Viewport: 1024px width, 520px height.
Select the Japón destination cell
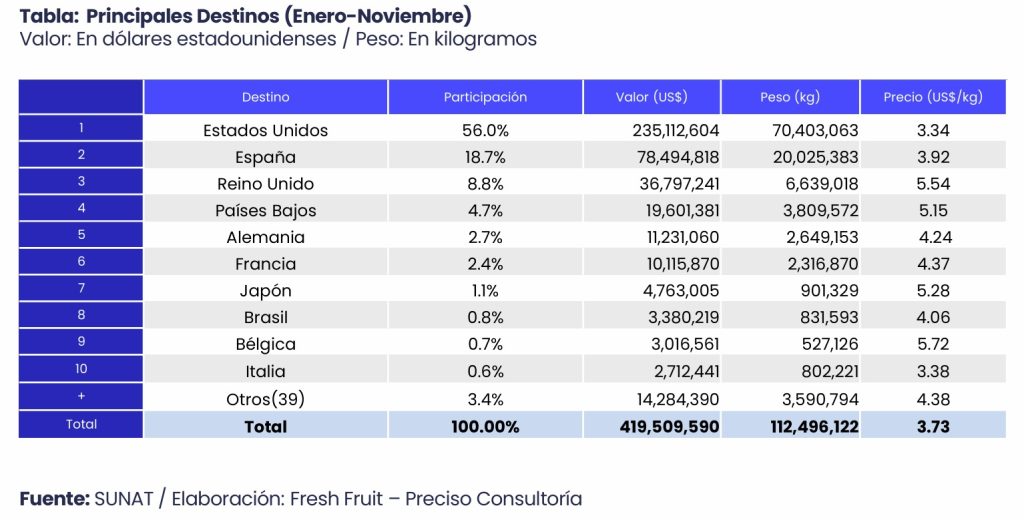click(265, 291)
